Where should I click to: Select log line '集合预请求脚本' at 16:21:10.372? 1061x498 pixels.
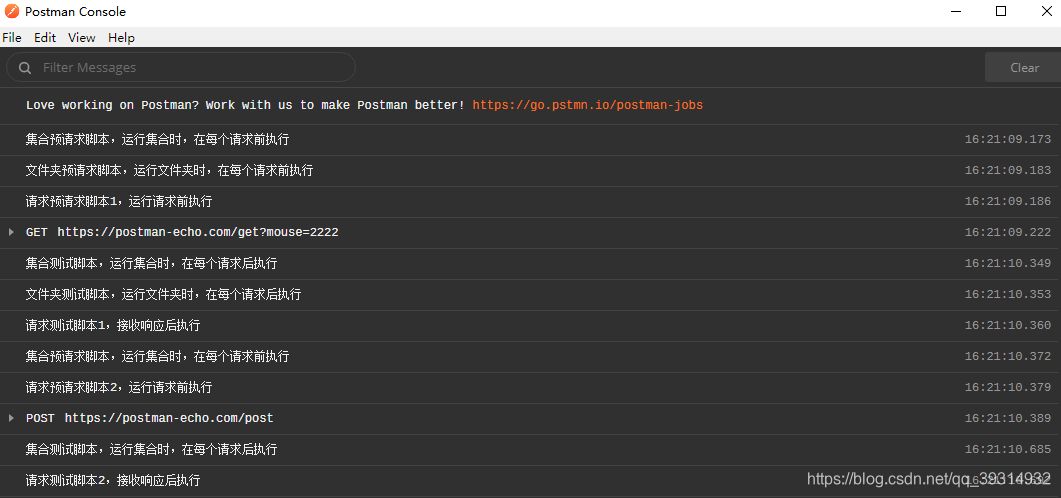pyautogui.click(x=530, y=356)
